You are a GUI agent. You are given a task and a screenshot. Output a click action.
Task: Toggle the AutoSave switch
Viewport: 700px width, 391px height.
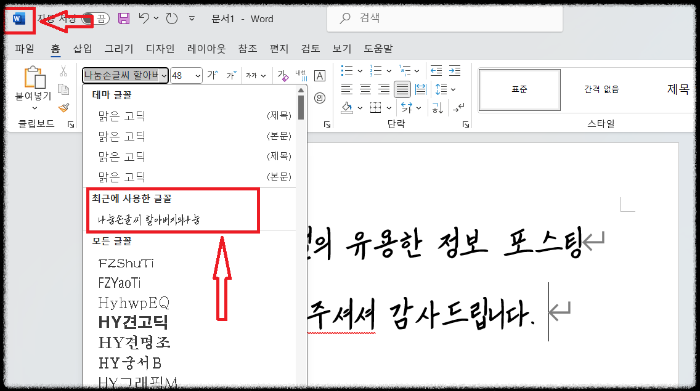click(95, 19)
